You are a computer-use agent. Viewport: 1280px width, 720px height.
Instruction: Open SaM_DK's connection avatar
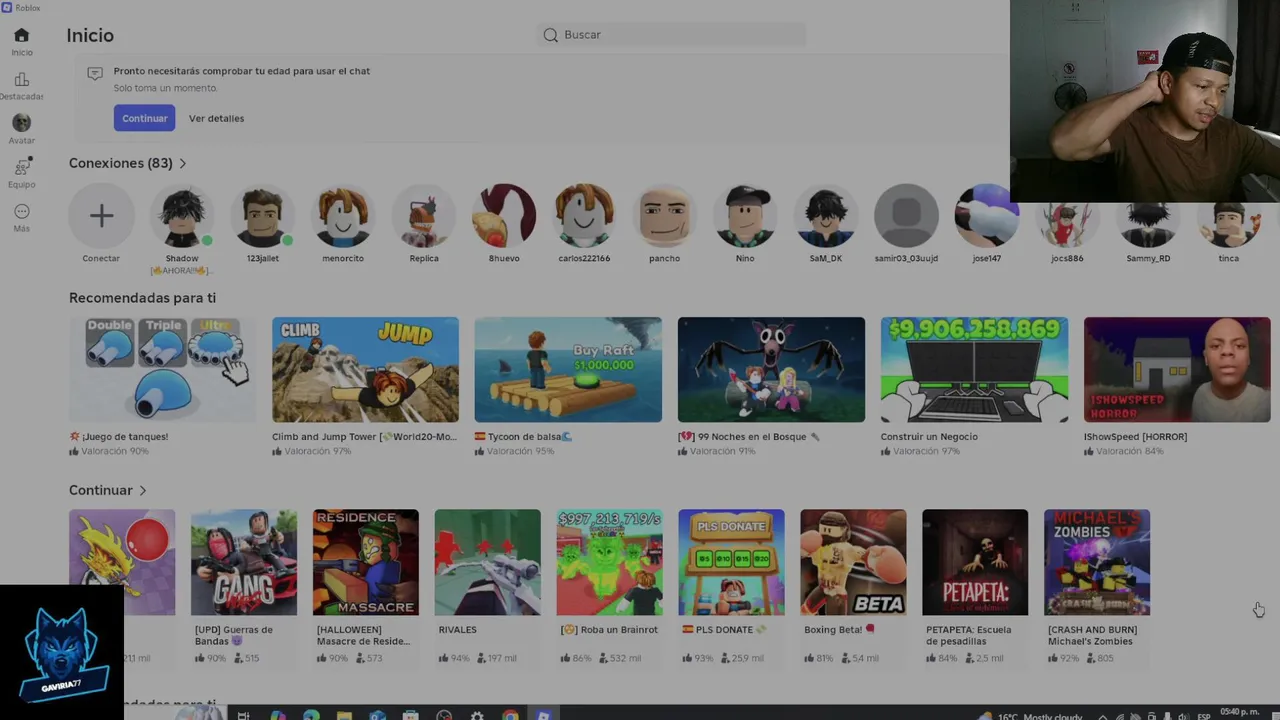pyautogui.click(x=826, y=216)
